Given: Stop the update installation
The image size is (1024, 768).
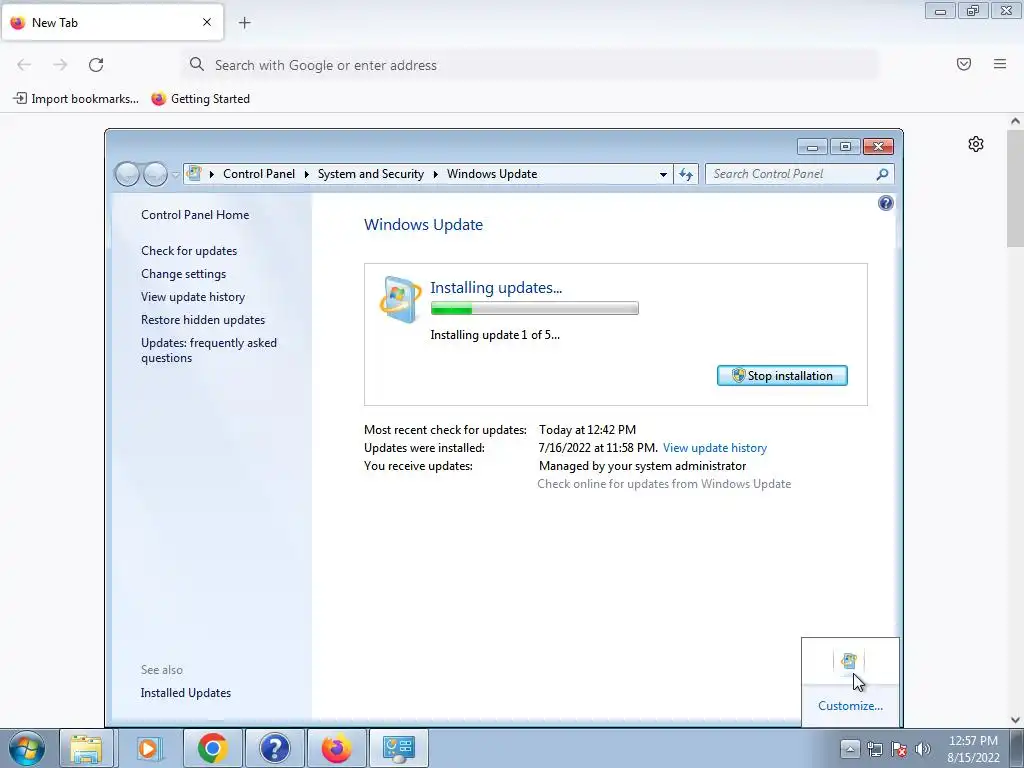Looking at the screenshot, I should 782,376.
